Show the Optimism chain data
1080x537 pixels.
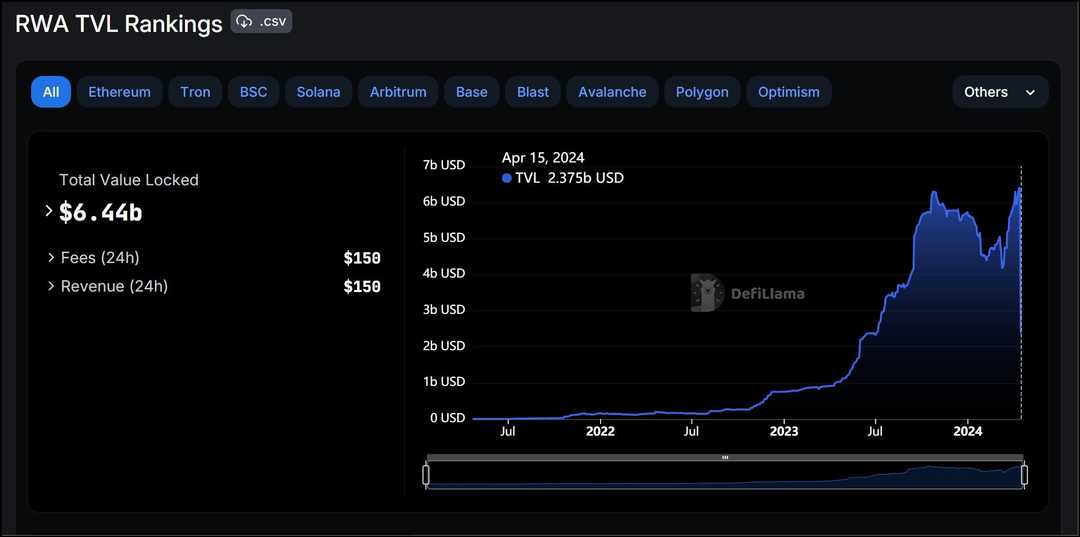click(788, 92)
